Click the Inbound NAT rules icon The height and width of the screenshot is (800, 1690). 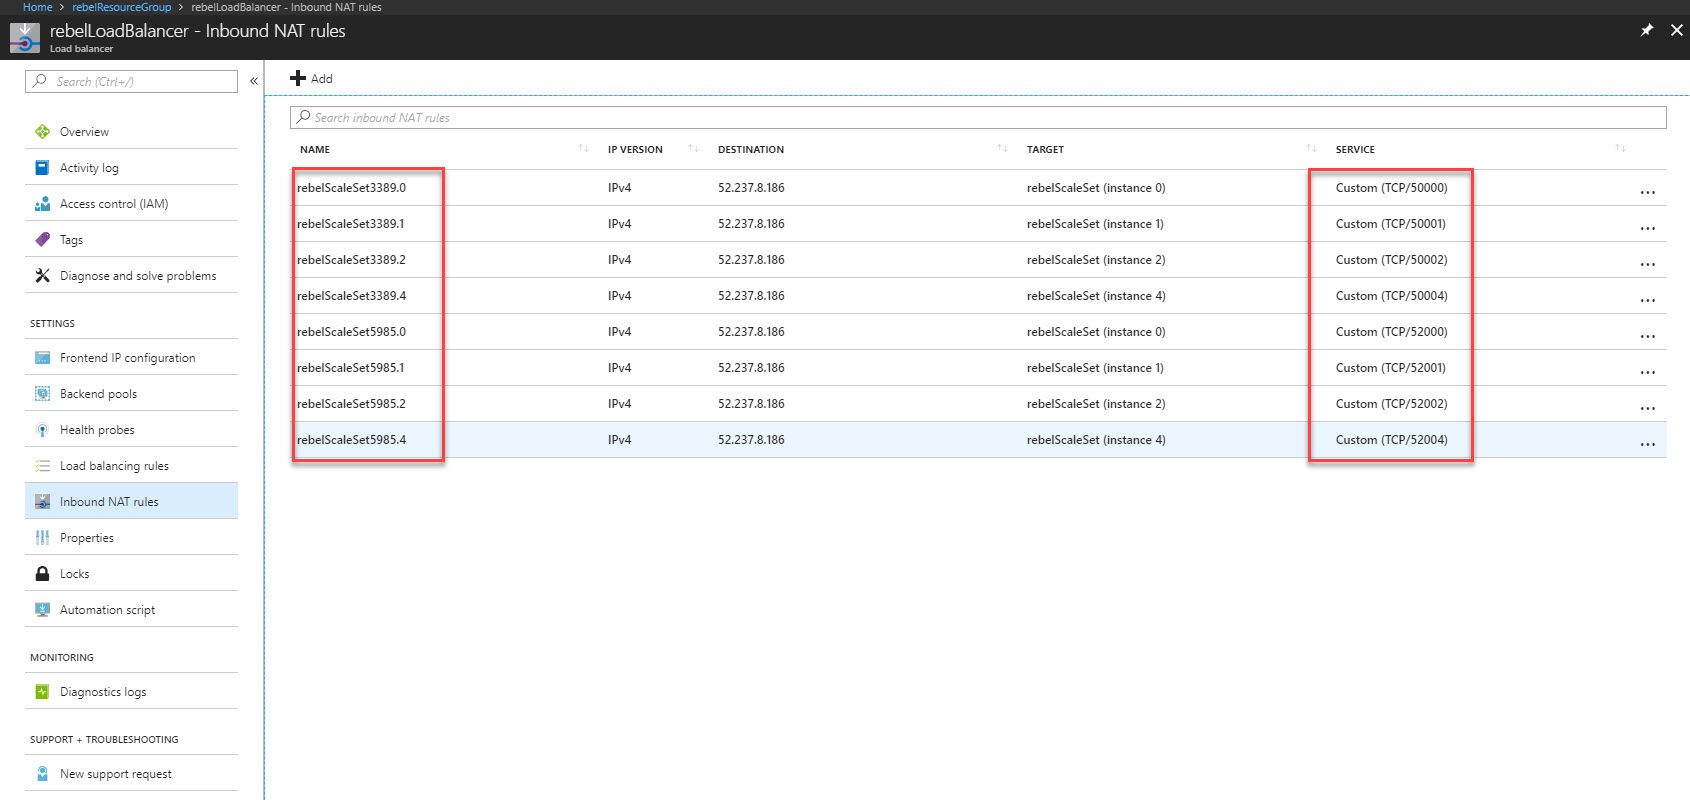click(x=42, y=501)
